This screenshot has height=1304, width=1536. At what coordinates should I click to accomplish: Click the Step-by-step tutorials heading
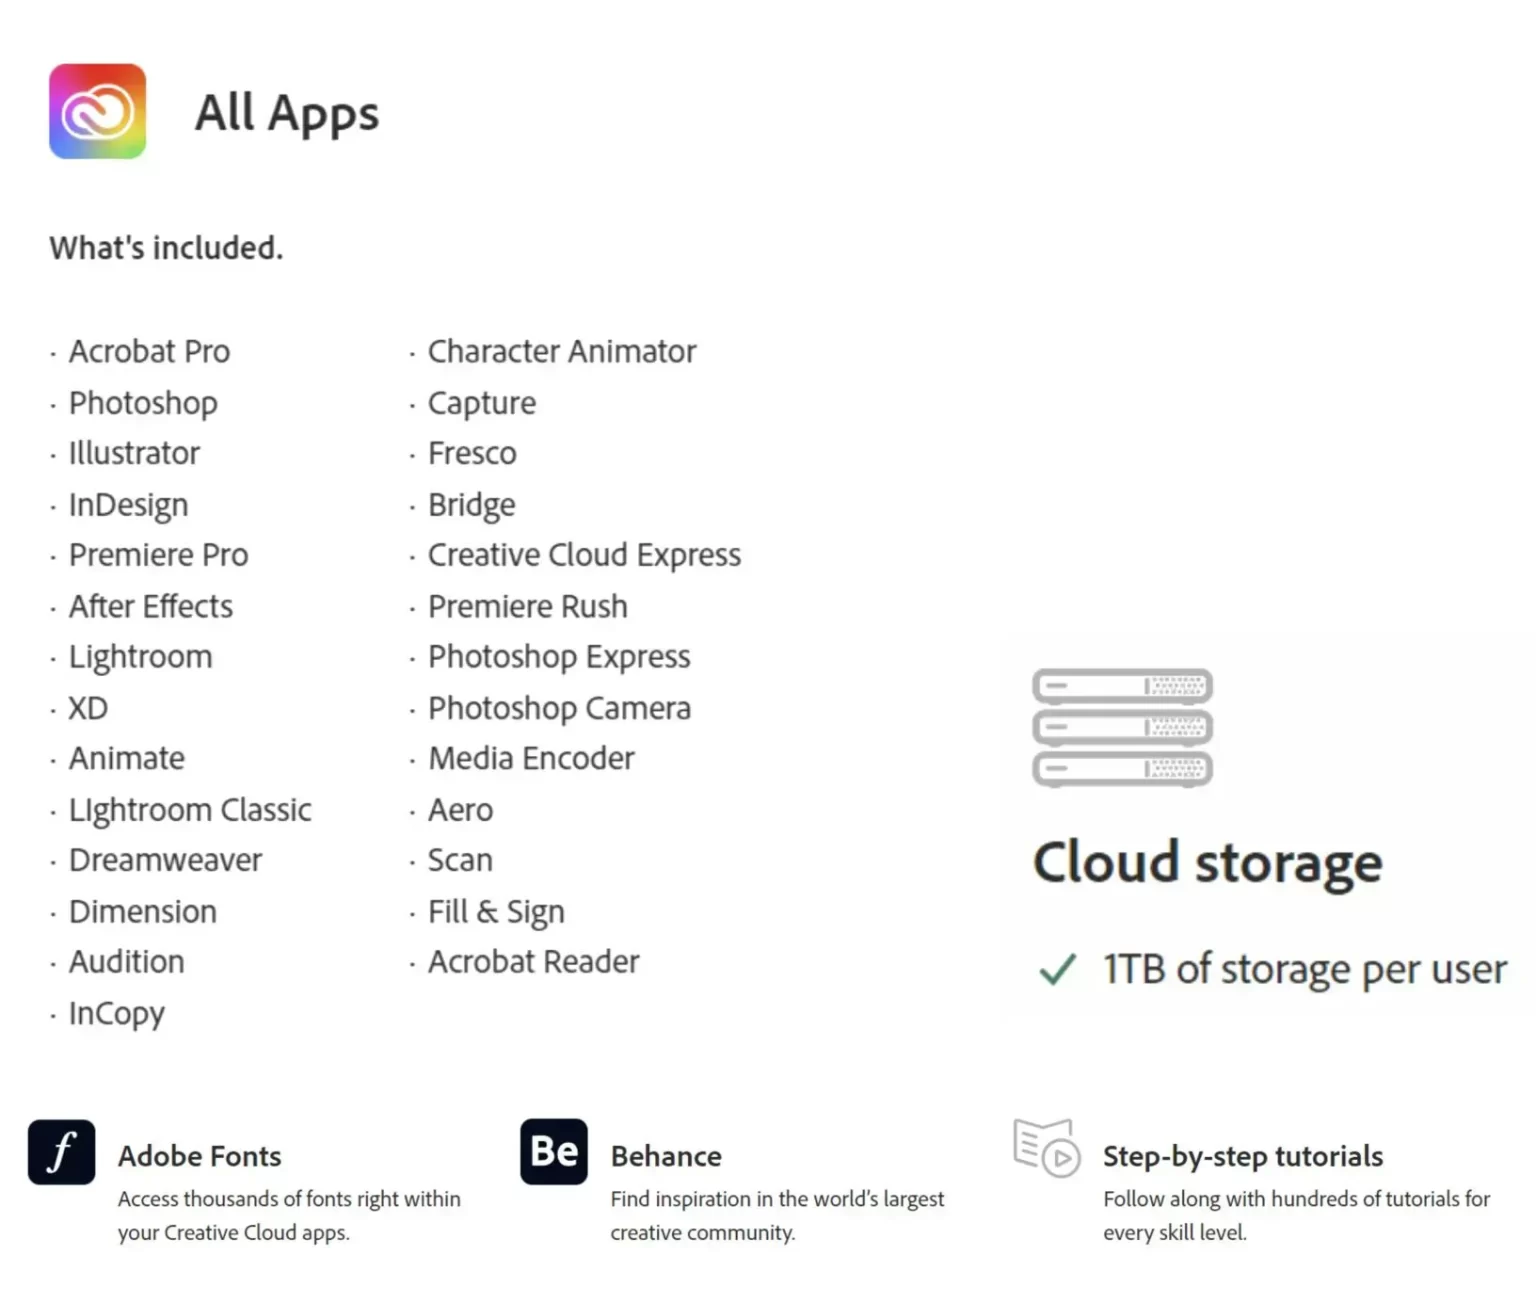click(1243, 1156)
